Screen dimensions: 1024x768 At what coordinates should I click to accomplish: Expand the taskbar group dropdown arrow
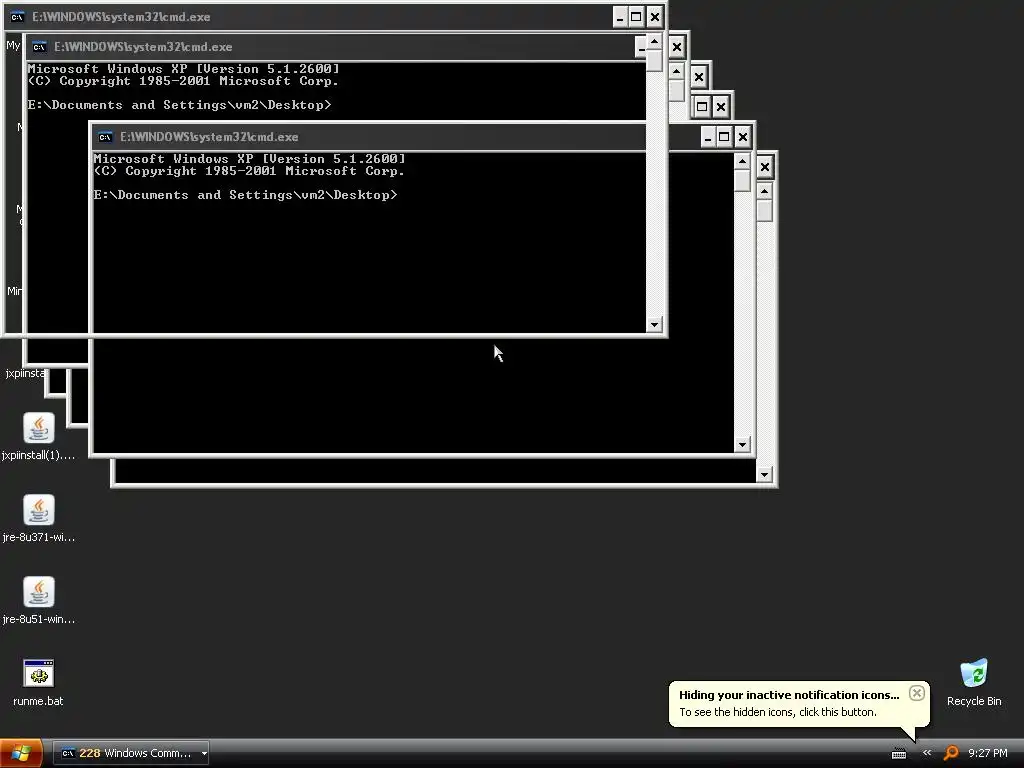coord(204,754)
